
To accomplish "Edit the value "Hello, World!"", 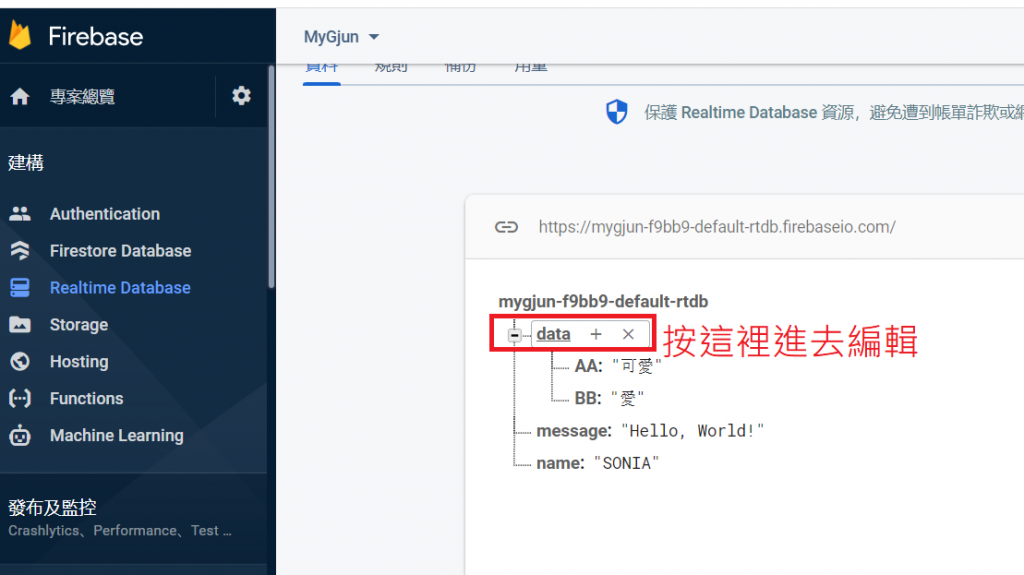I will pyautogui.click(x=692, y=431).
